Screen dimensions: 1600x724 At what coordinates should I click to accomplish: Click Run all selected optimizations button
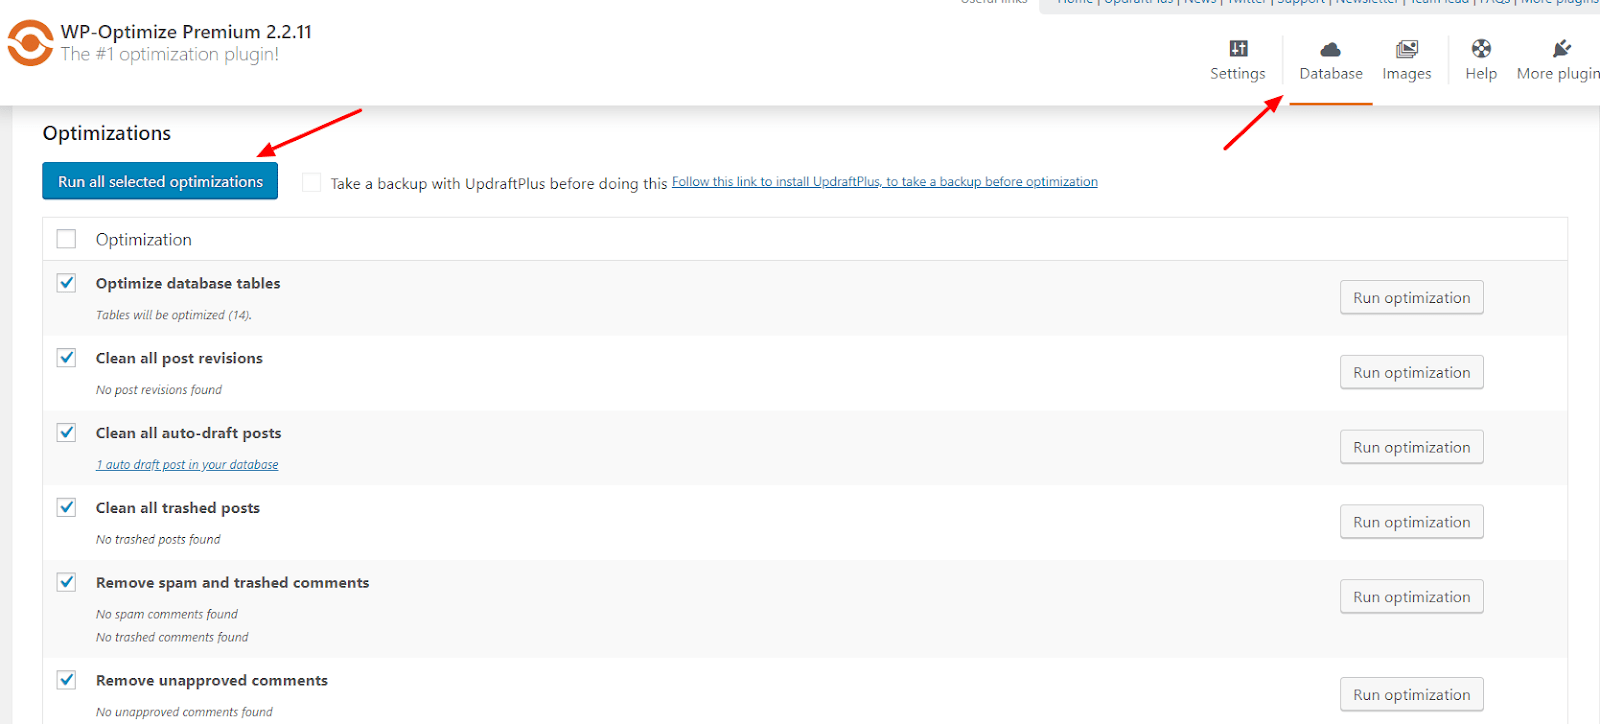[x=160, y=181]
